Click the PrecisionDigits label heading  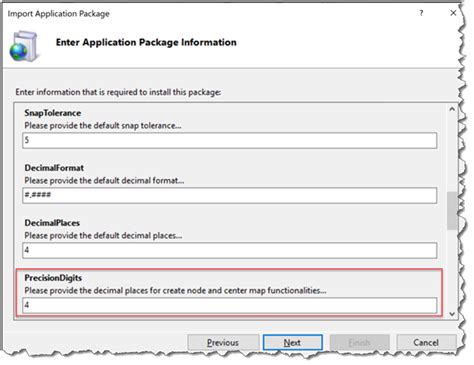[53, 278]
